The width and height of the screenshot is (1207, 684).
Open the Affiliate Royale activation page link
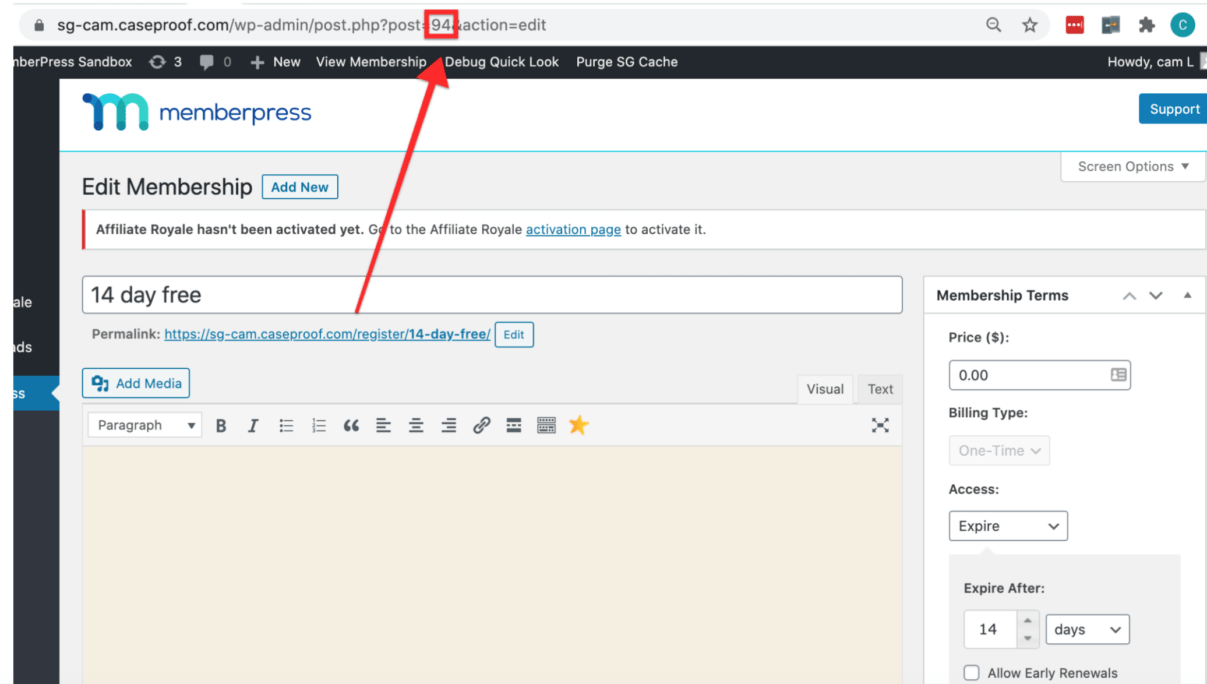[x=573, y=229]
